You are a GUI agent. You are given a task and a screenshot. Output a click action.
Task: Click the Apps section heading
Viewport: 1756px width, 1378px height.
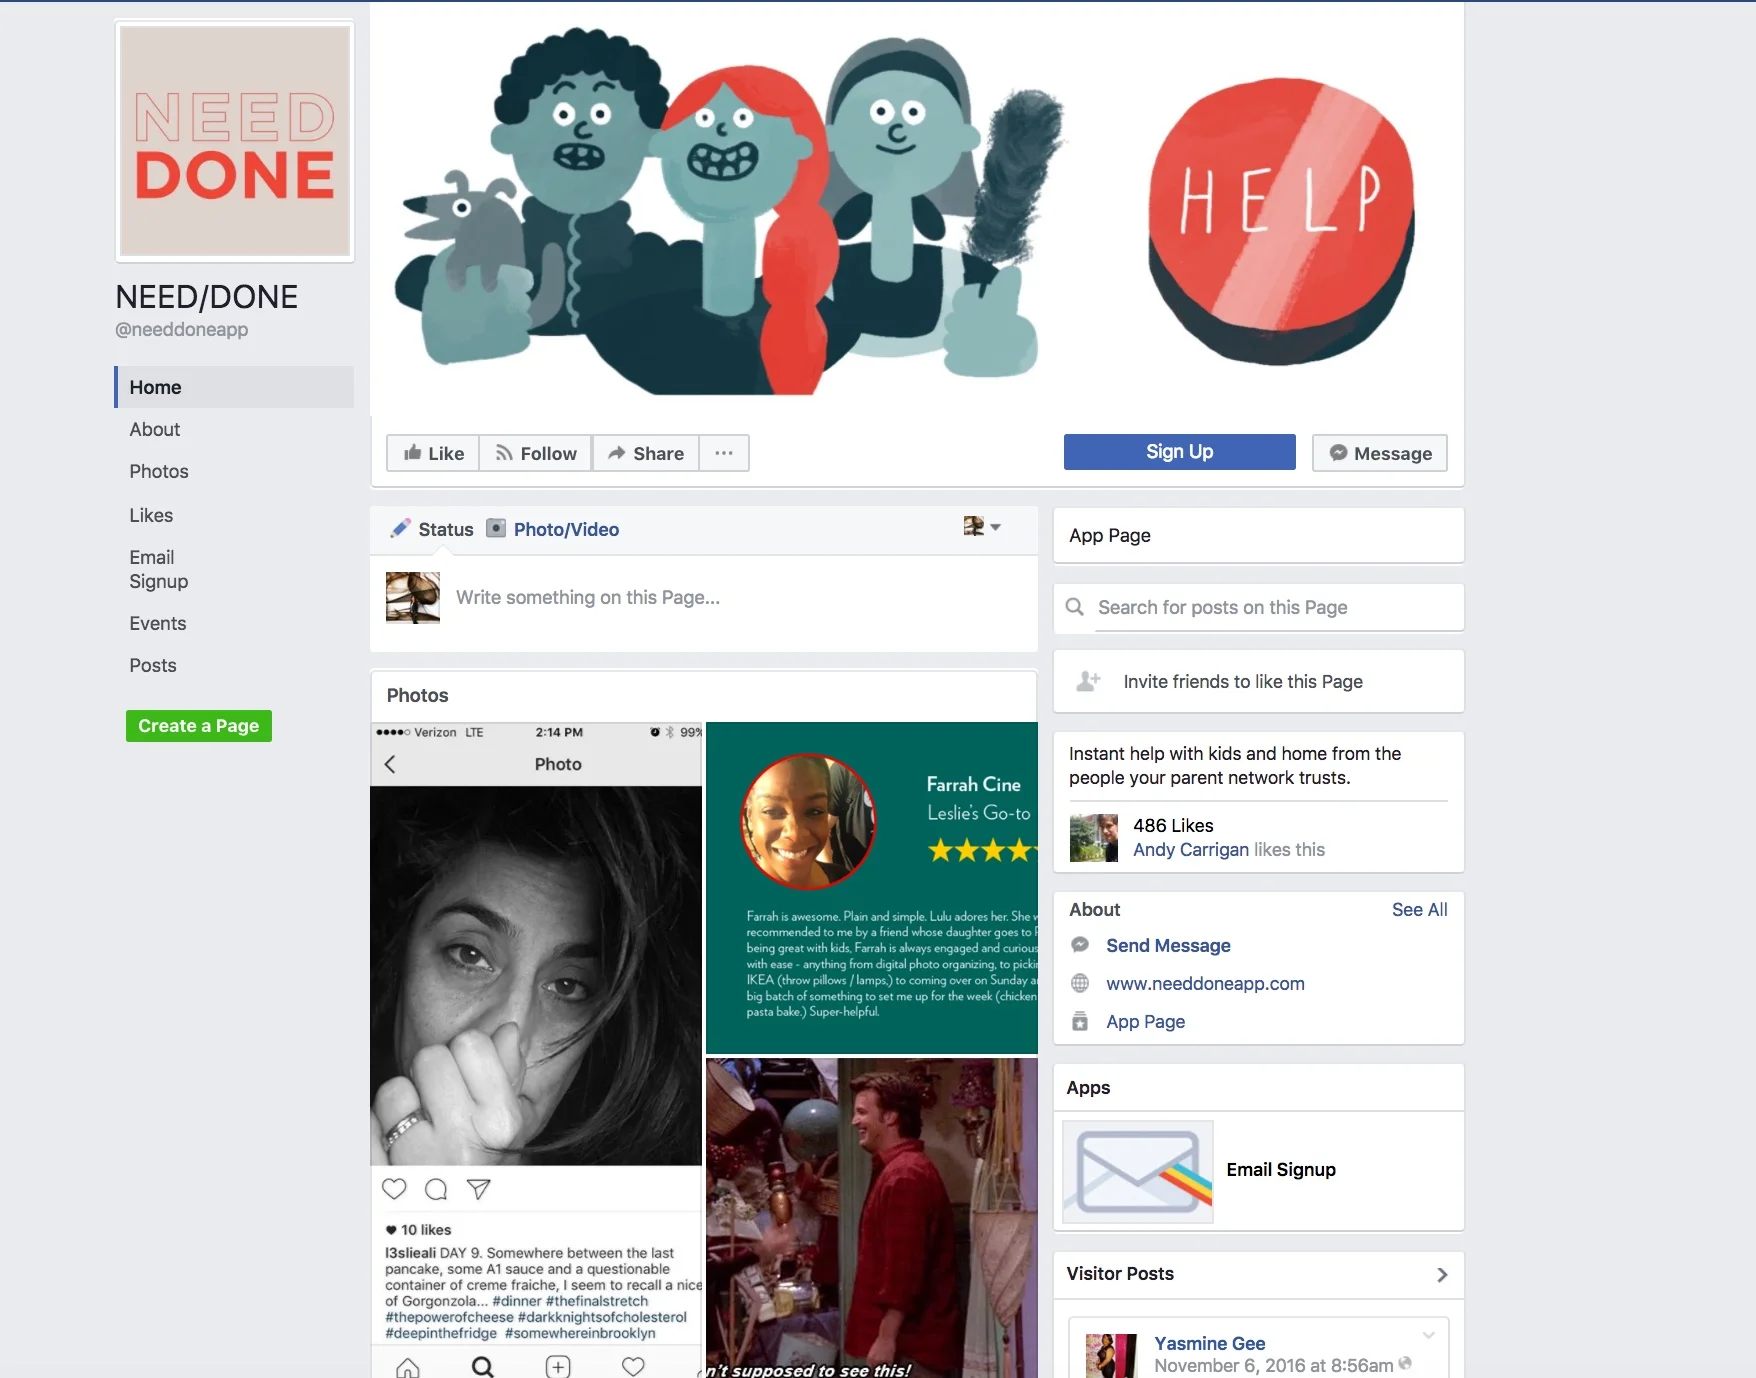pyautogui.click(x=1088, y=1087)
